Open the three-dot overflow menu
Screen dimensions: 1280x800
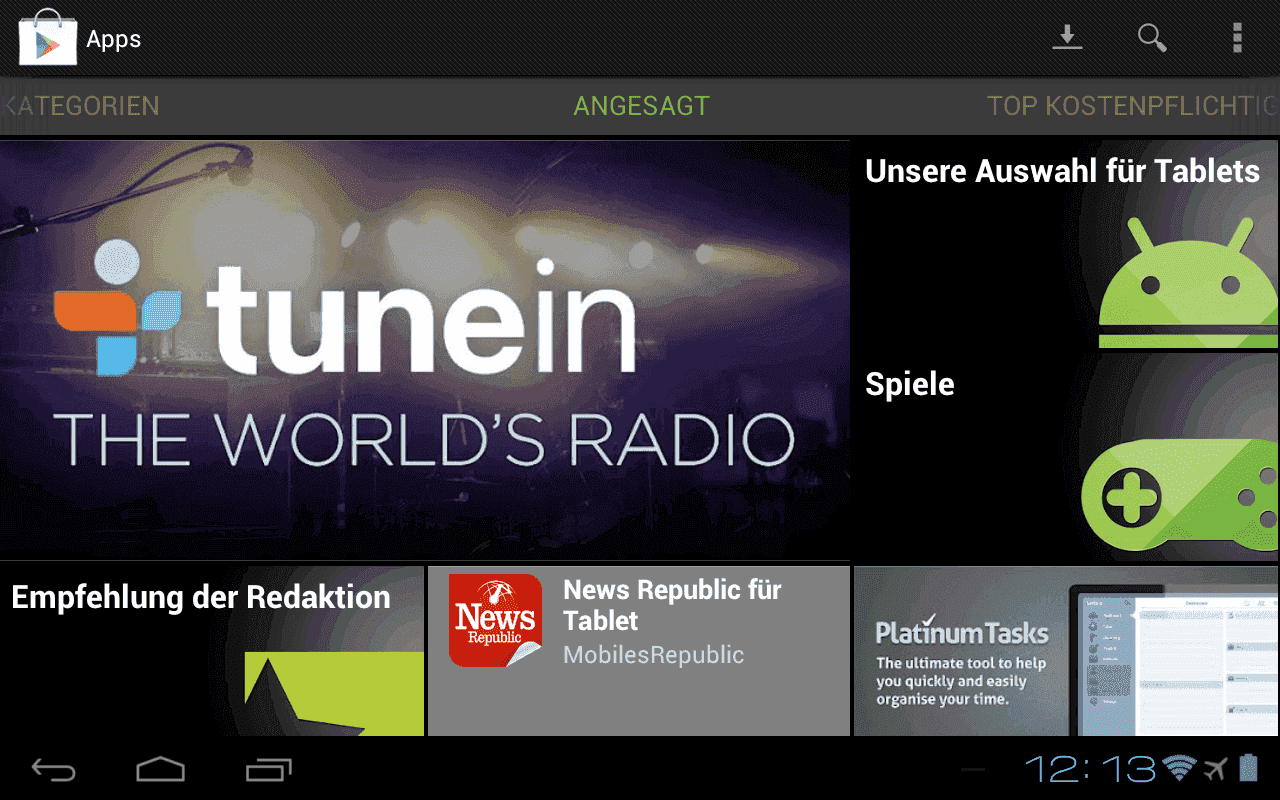[x=1237, y=38]
